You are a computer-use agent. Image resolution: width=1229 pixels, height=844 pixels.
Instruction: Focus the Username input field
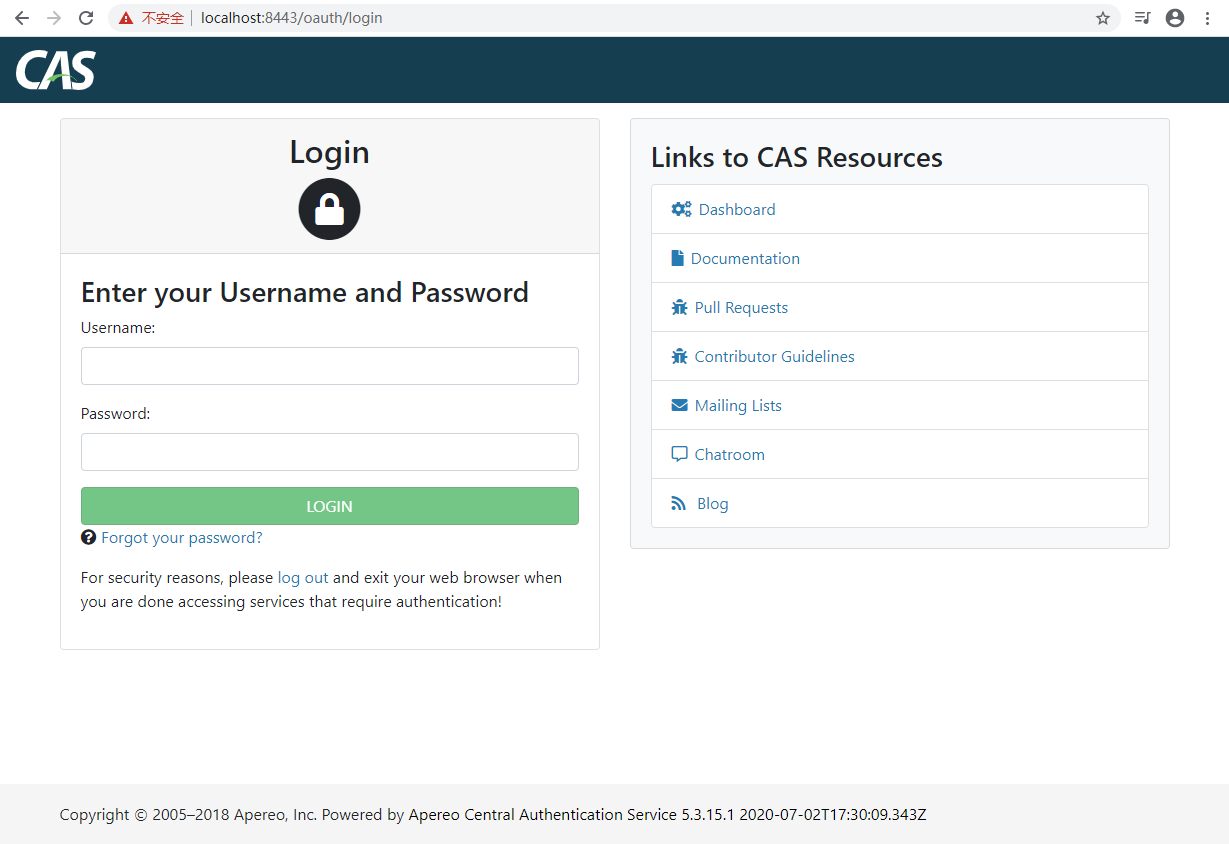click(x=330, y=366)
